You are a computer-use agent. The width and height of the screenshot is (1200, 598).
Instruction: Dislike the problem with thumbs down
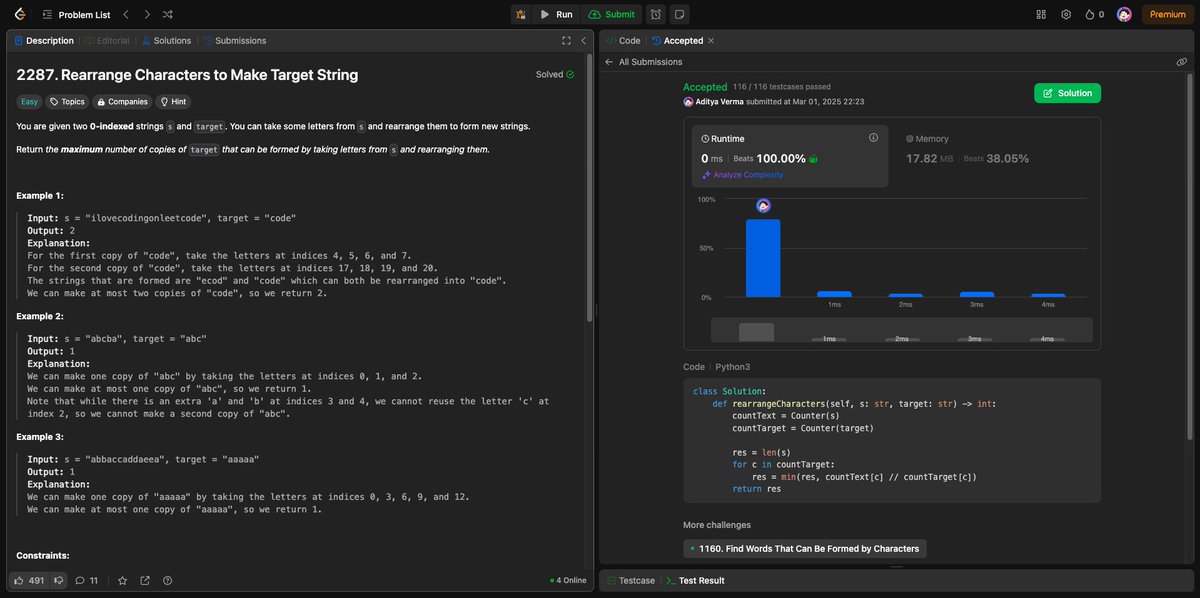tap(59, 580)
